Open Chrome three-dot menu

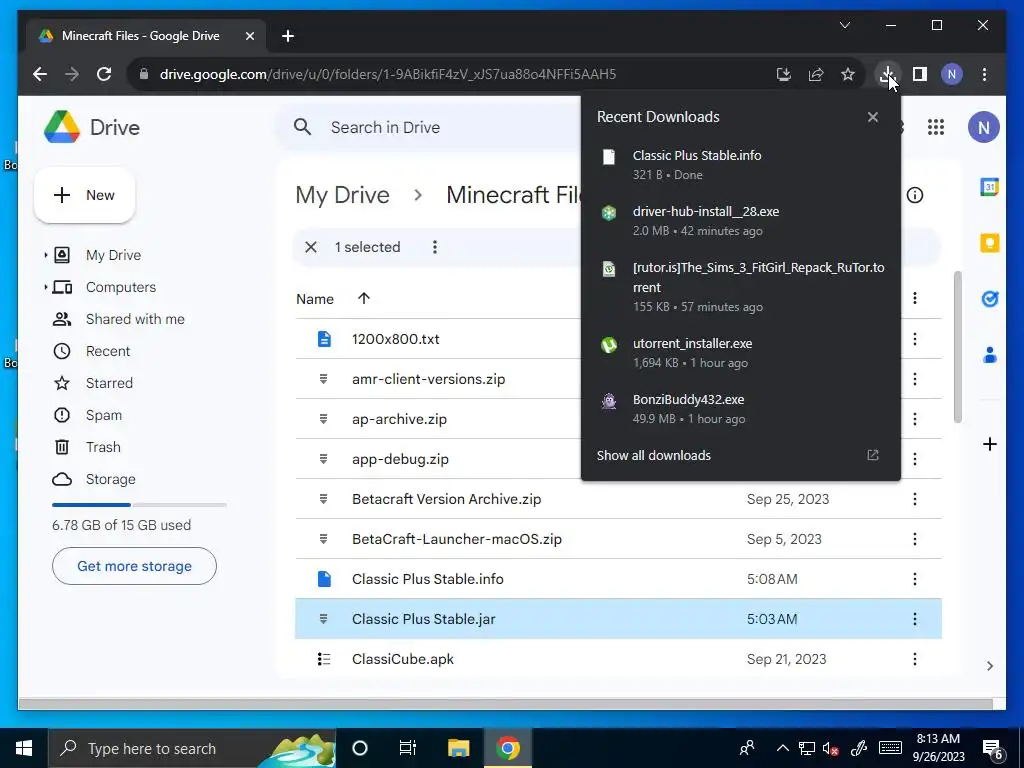click(x=984, y=74)
